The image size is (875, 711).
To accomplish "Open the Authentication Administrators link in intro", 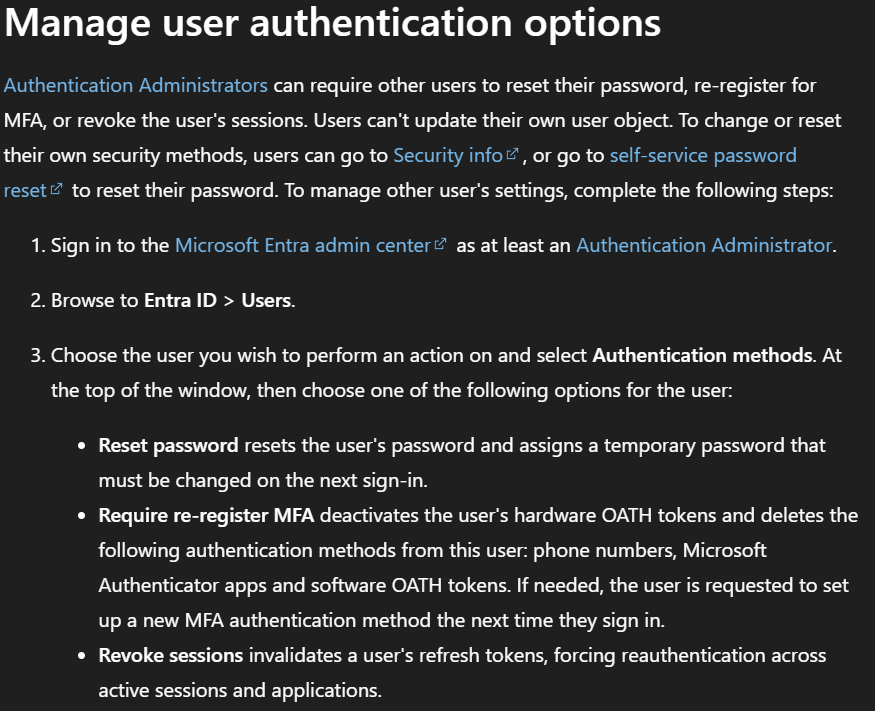I will (136, 85).
